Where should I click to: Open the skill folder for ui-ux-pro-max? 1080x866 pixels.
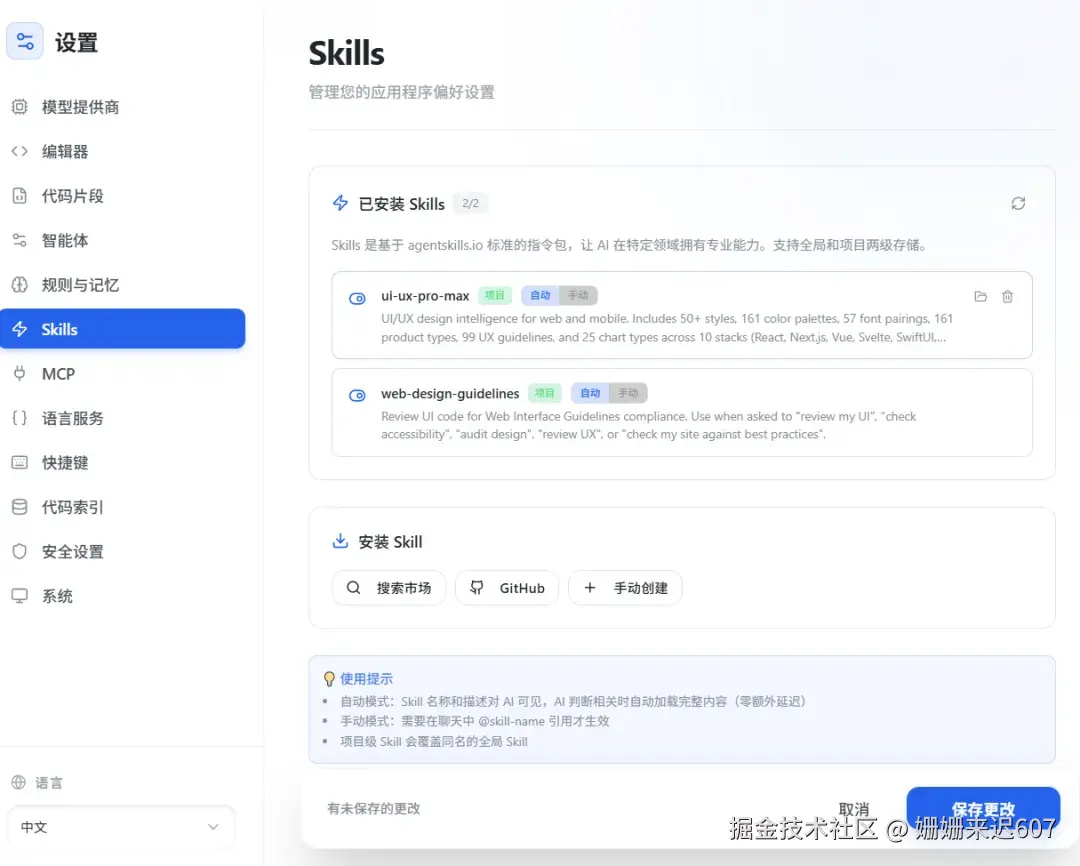click(x=980, y=296)
